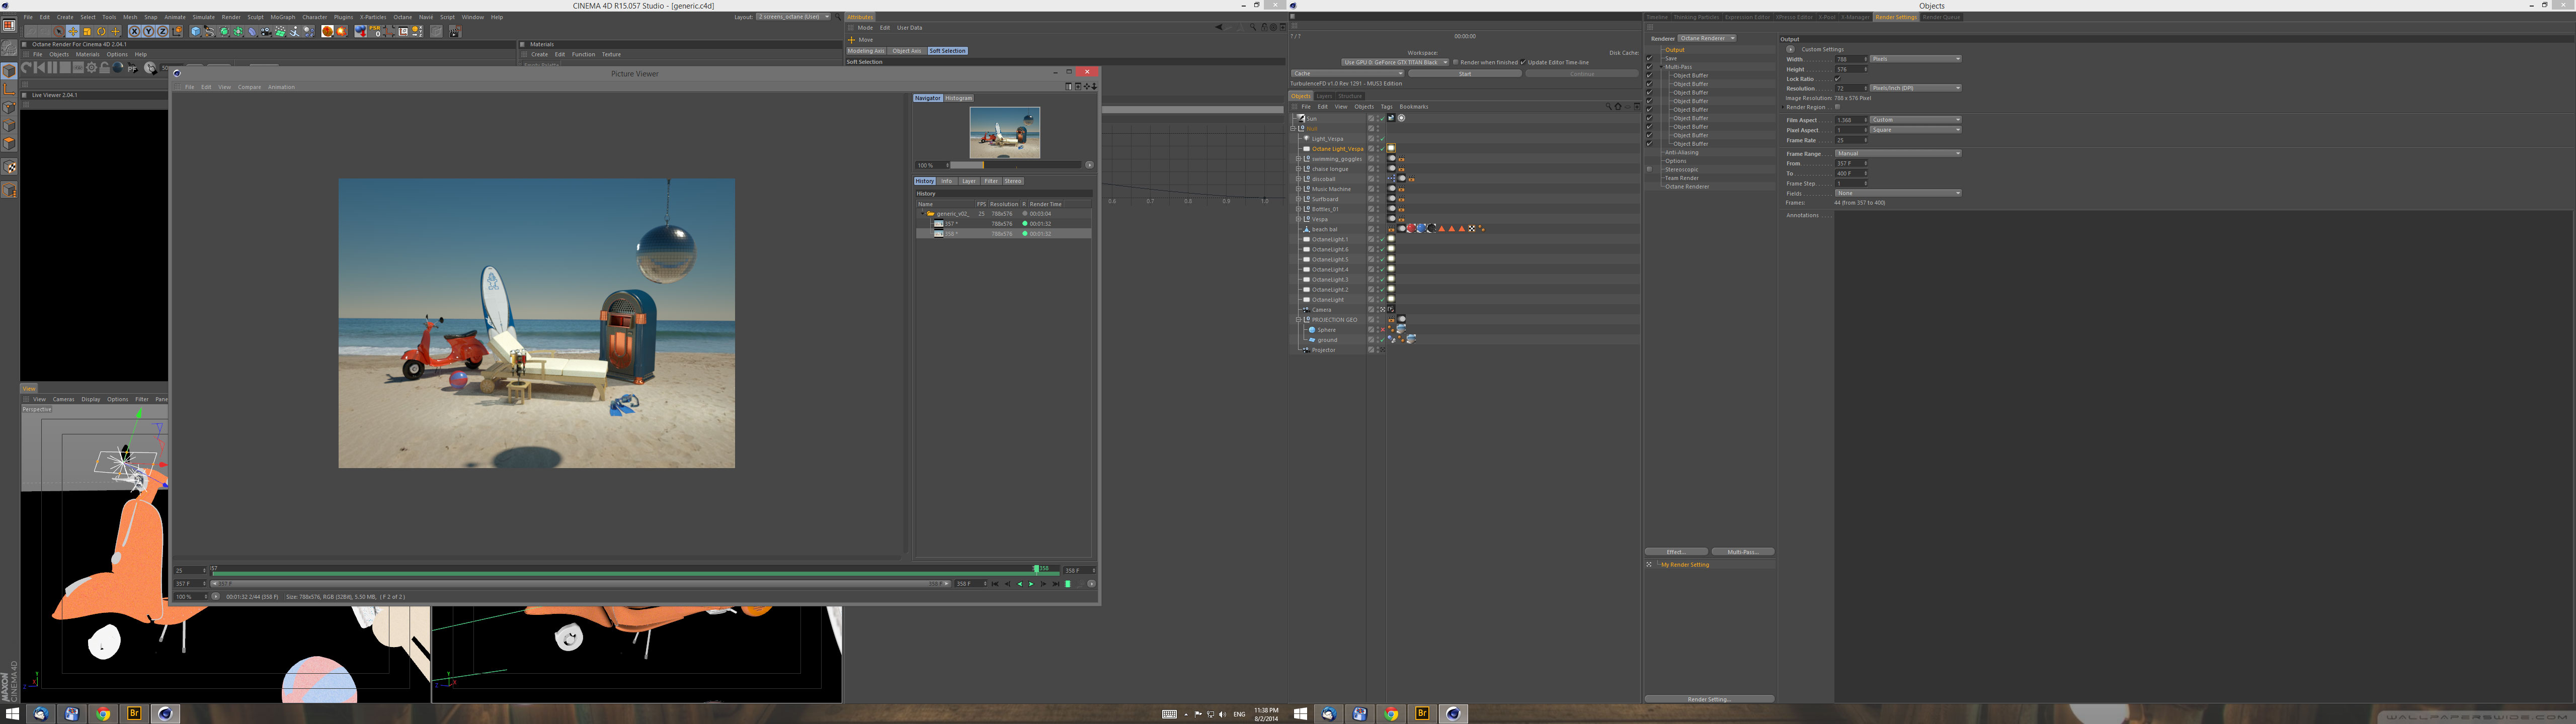2576x724 pixels.
Task: Add a Cube primitive object
Action: point(196,31)
